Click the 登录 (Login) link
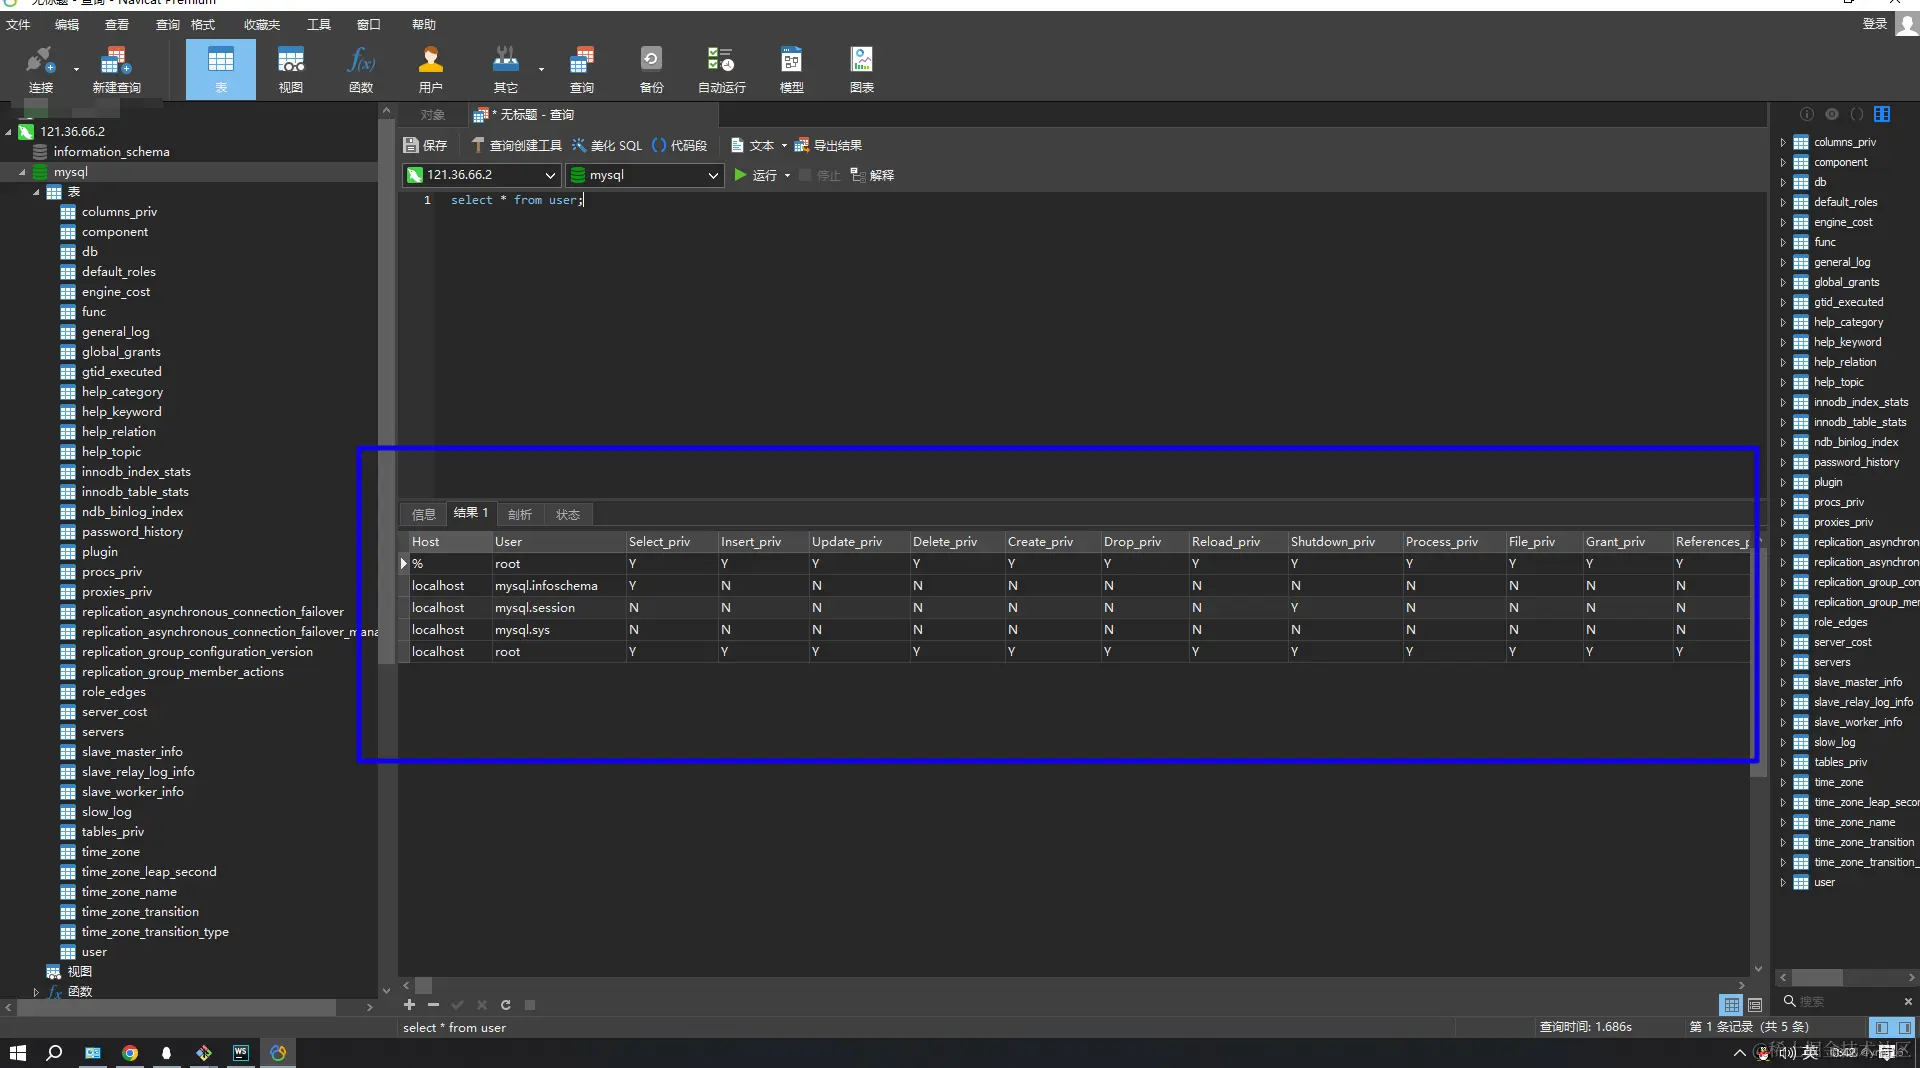This screenshot has height=1068, width=1920. click(x=1875, y=24)
